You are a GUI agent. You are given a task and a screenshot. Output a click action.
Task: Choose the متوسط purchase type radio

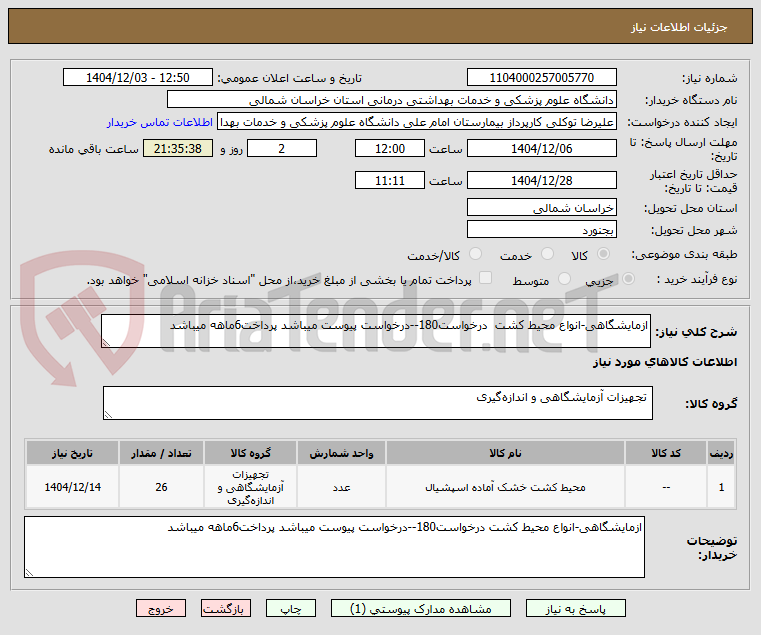click(x=564, y=279)
